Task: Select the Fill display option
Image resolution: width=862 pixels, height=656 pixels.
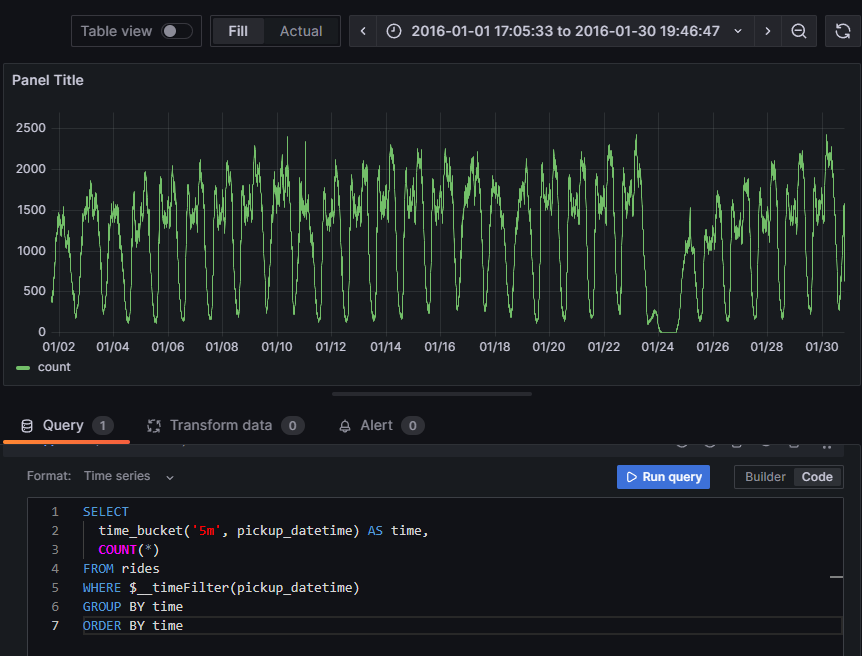Action: (238, 31)
